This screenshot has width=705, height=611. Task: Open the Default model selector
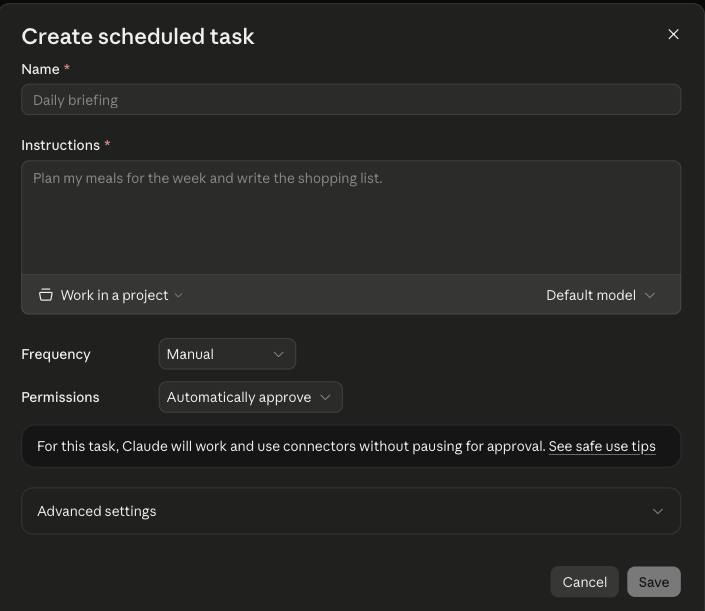pos(600,295)
